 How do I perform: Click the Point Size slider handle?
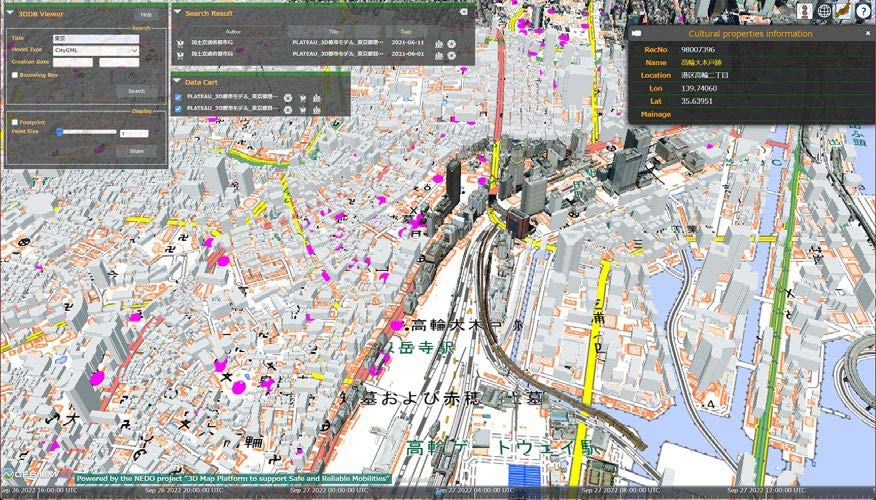point(59,132)
